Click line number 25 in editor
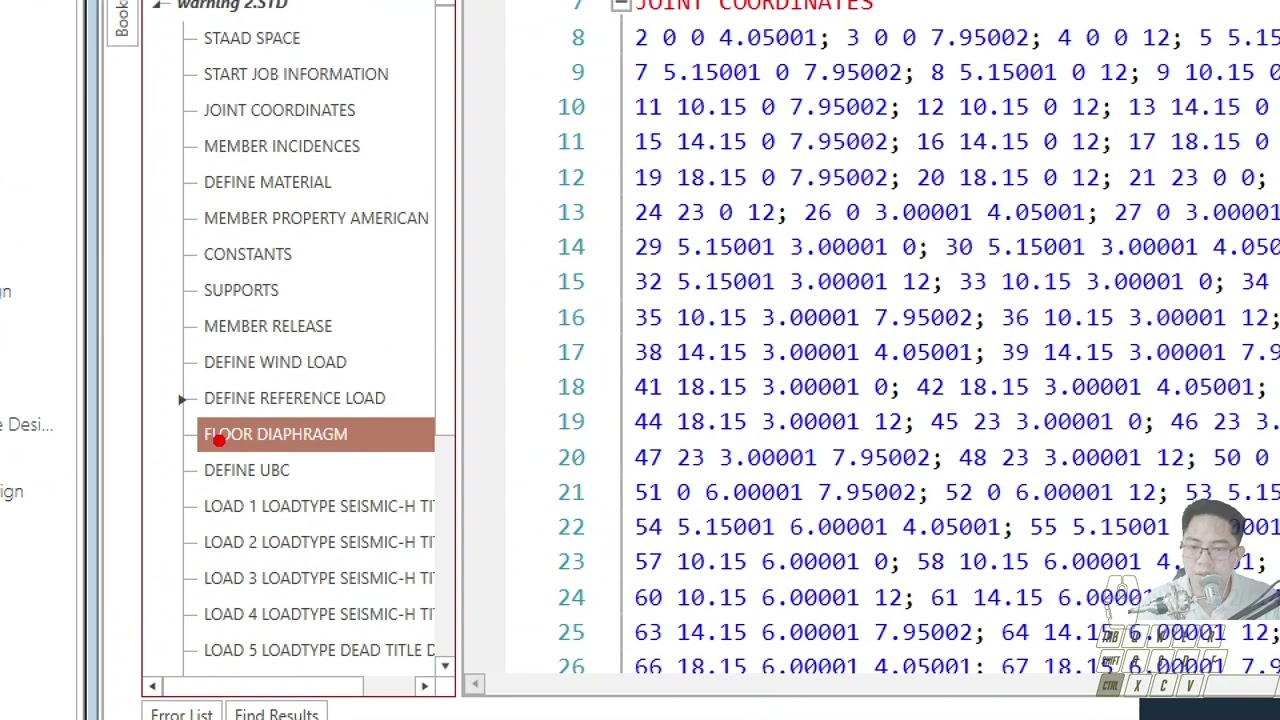This screenshot has width=1280, height=720. point(571,632)
